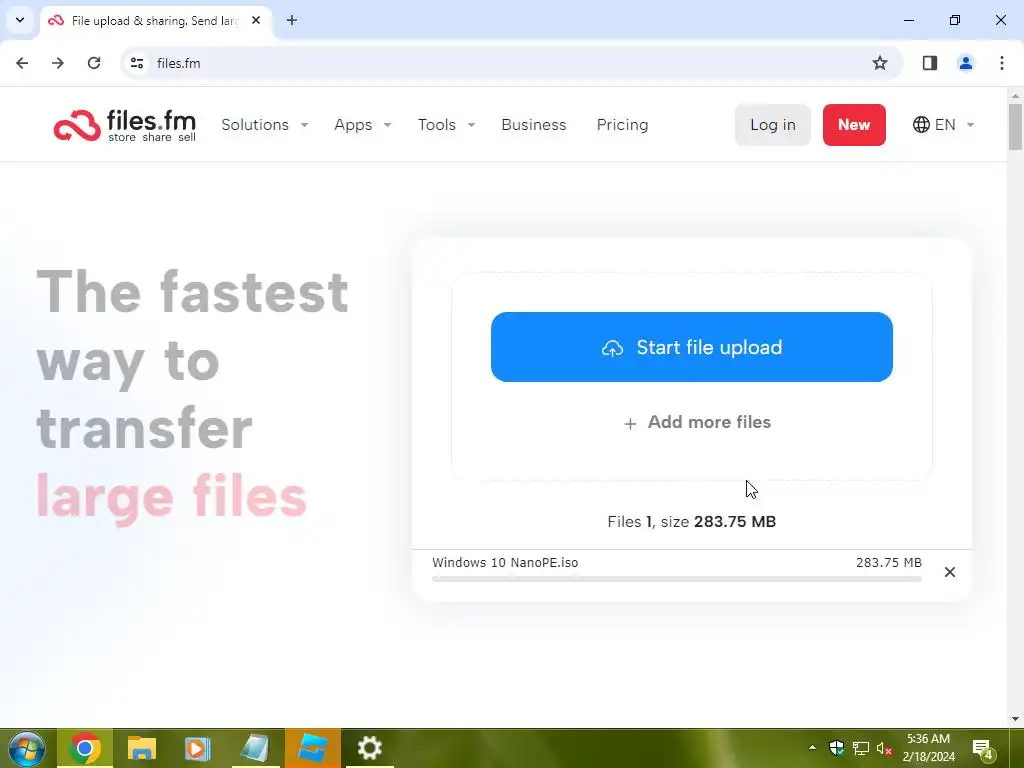Expand the Solutions menu
Viewport: 1024px width, 768px height.
(x=264, y=125)
